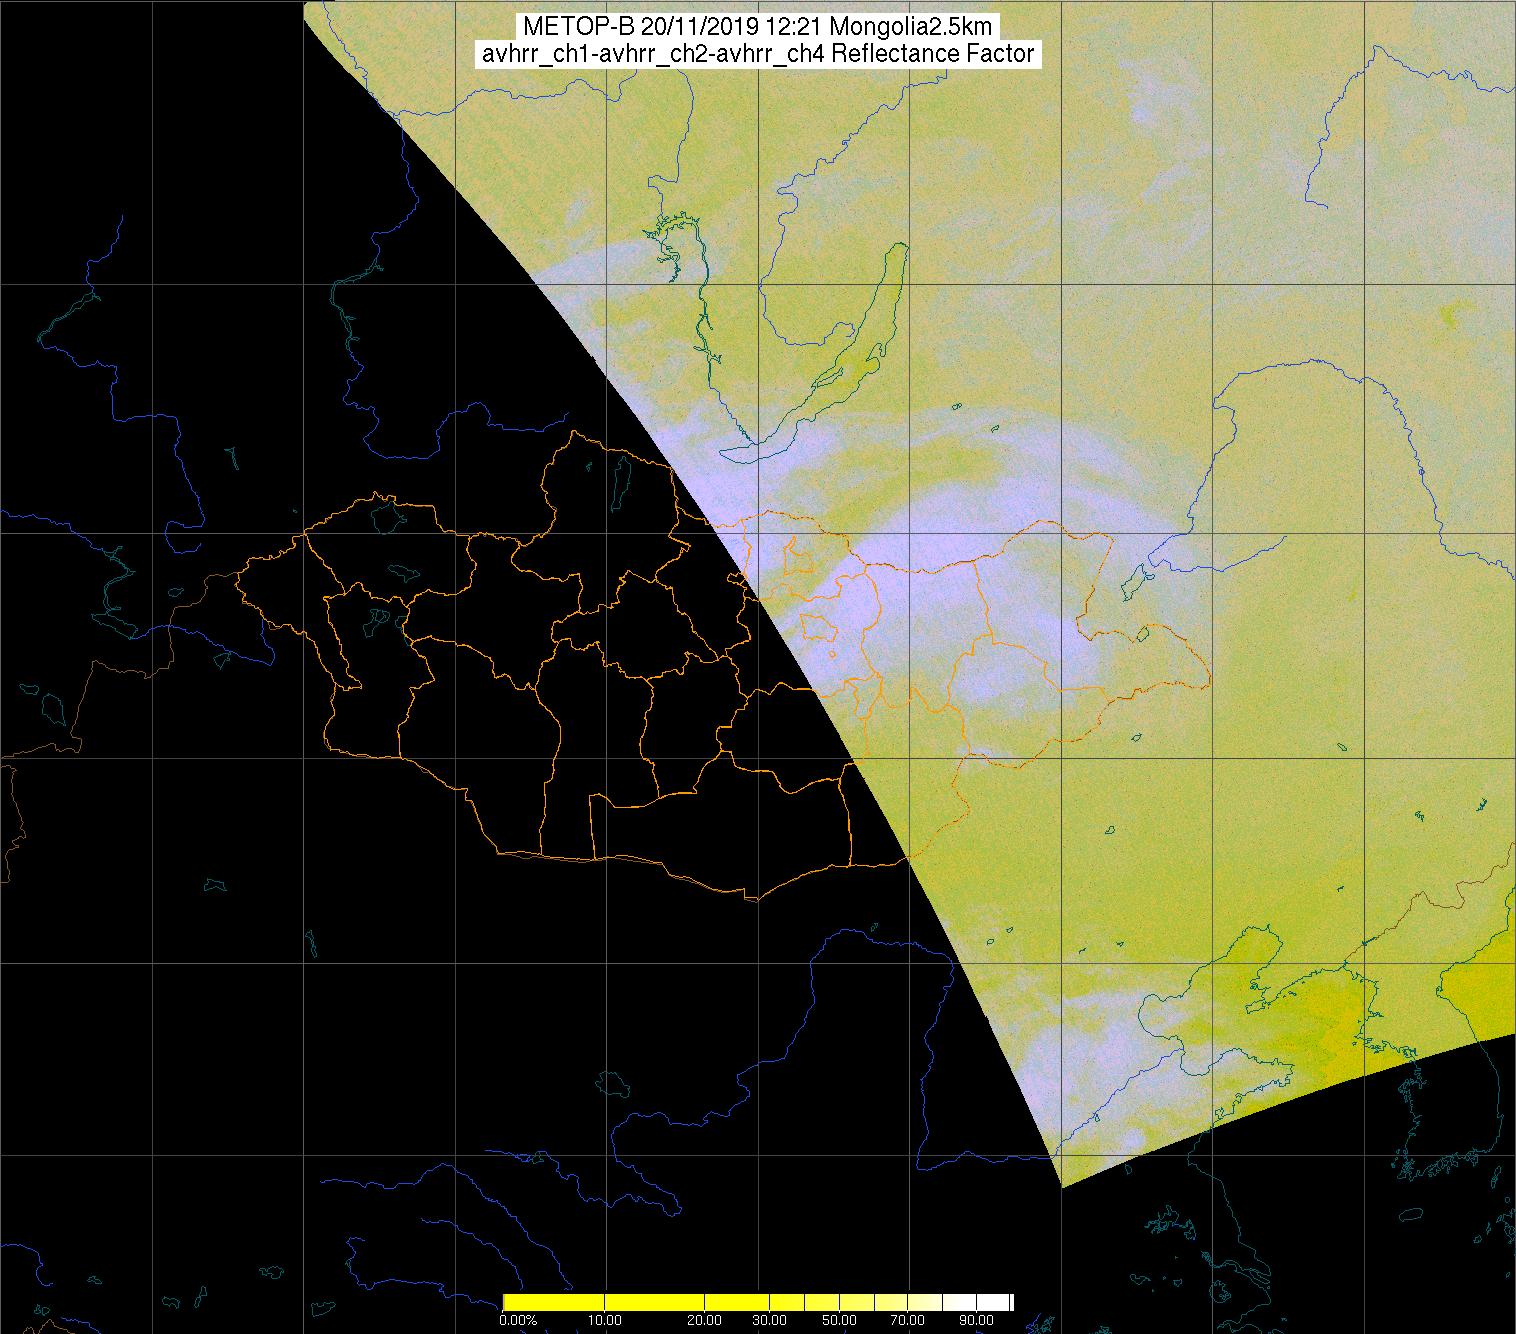The height and width of the screenshot is (1334, 1516).
Task: Click the '10.00' colorbar label
Action: [605, 1320]
